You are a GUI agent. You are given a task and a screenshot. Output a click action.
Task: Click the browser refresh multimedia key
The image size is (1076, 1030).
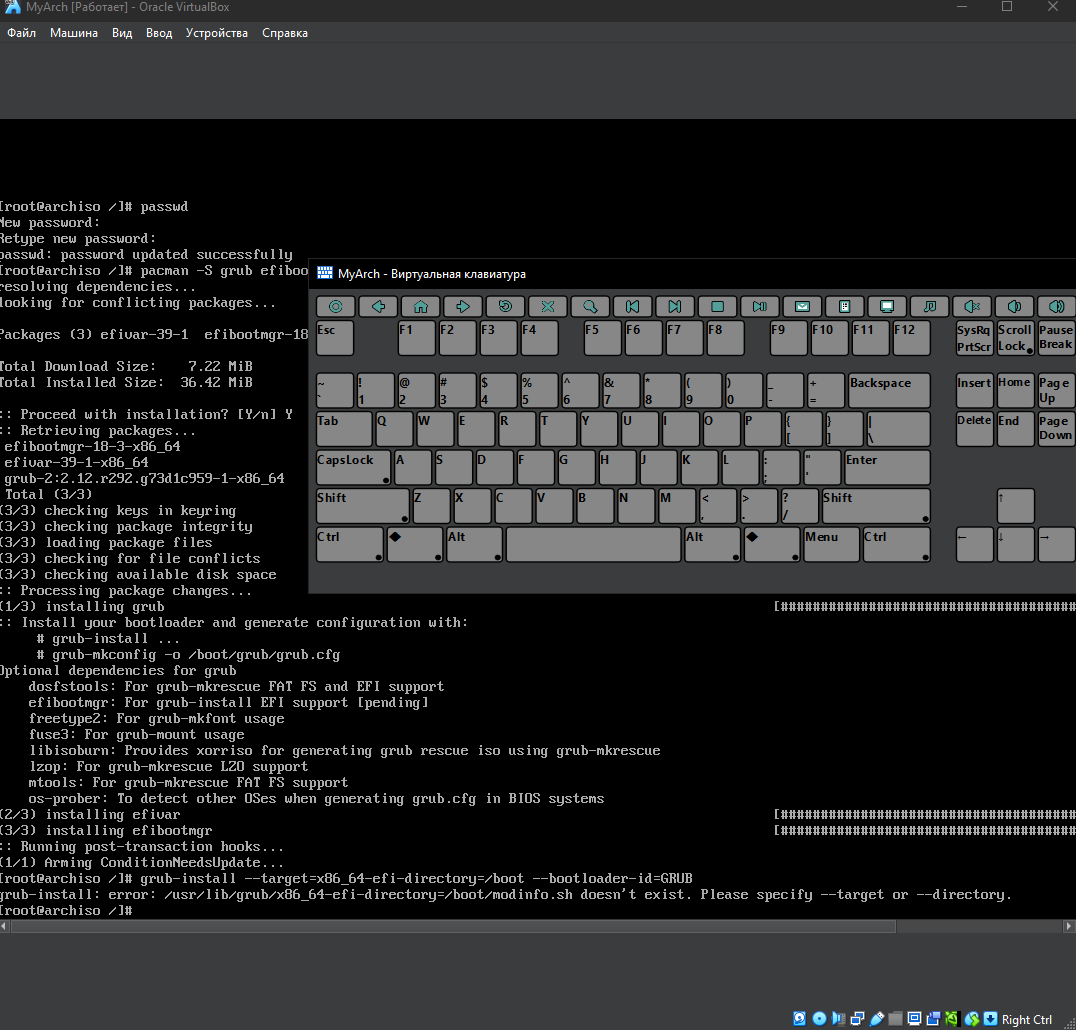(506, 306)
